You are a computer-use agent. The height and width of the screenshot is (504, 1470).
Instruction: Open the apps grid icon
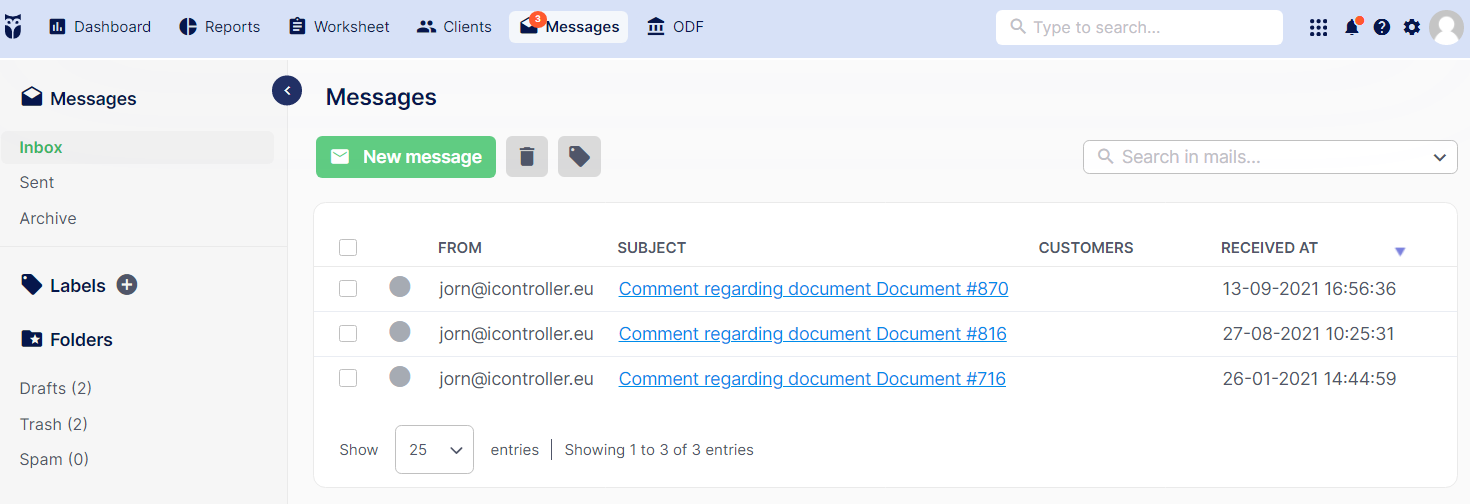1319,27
